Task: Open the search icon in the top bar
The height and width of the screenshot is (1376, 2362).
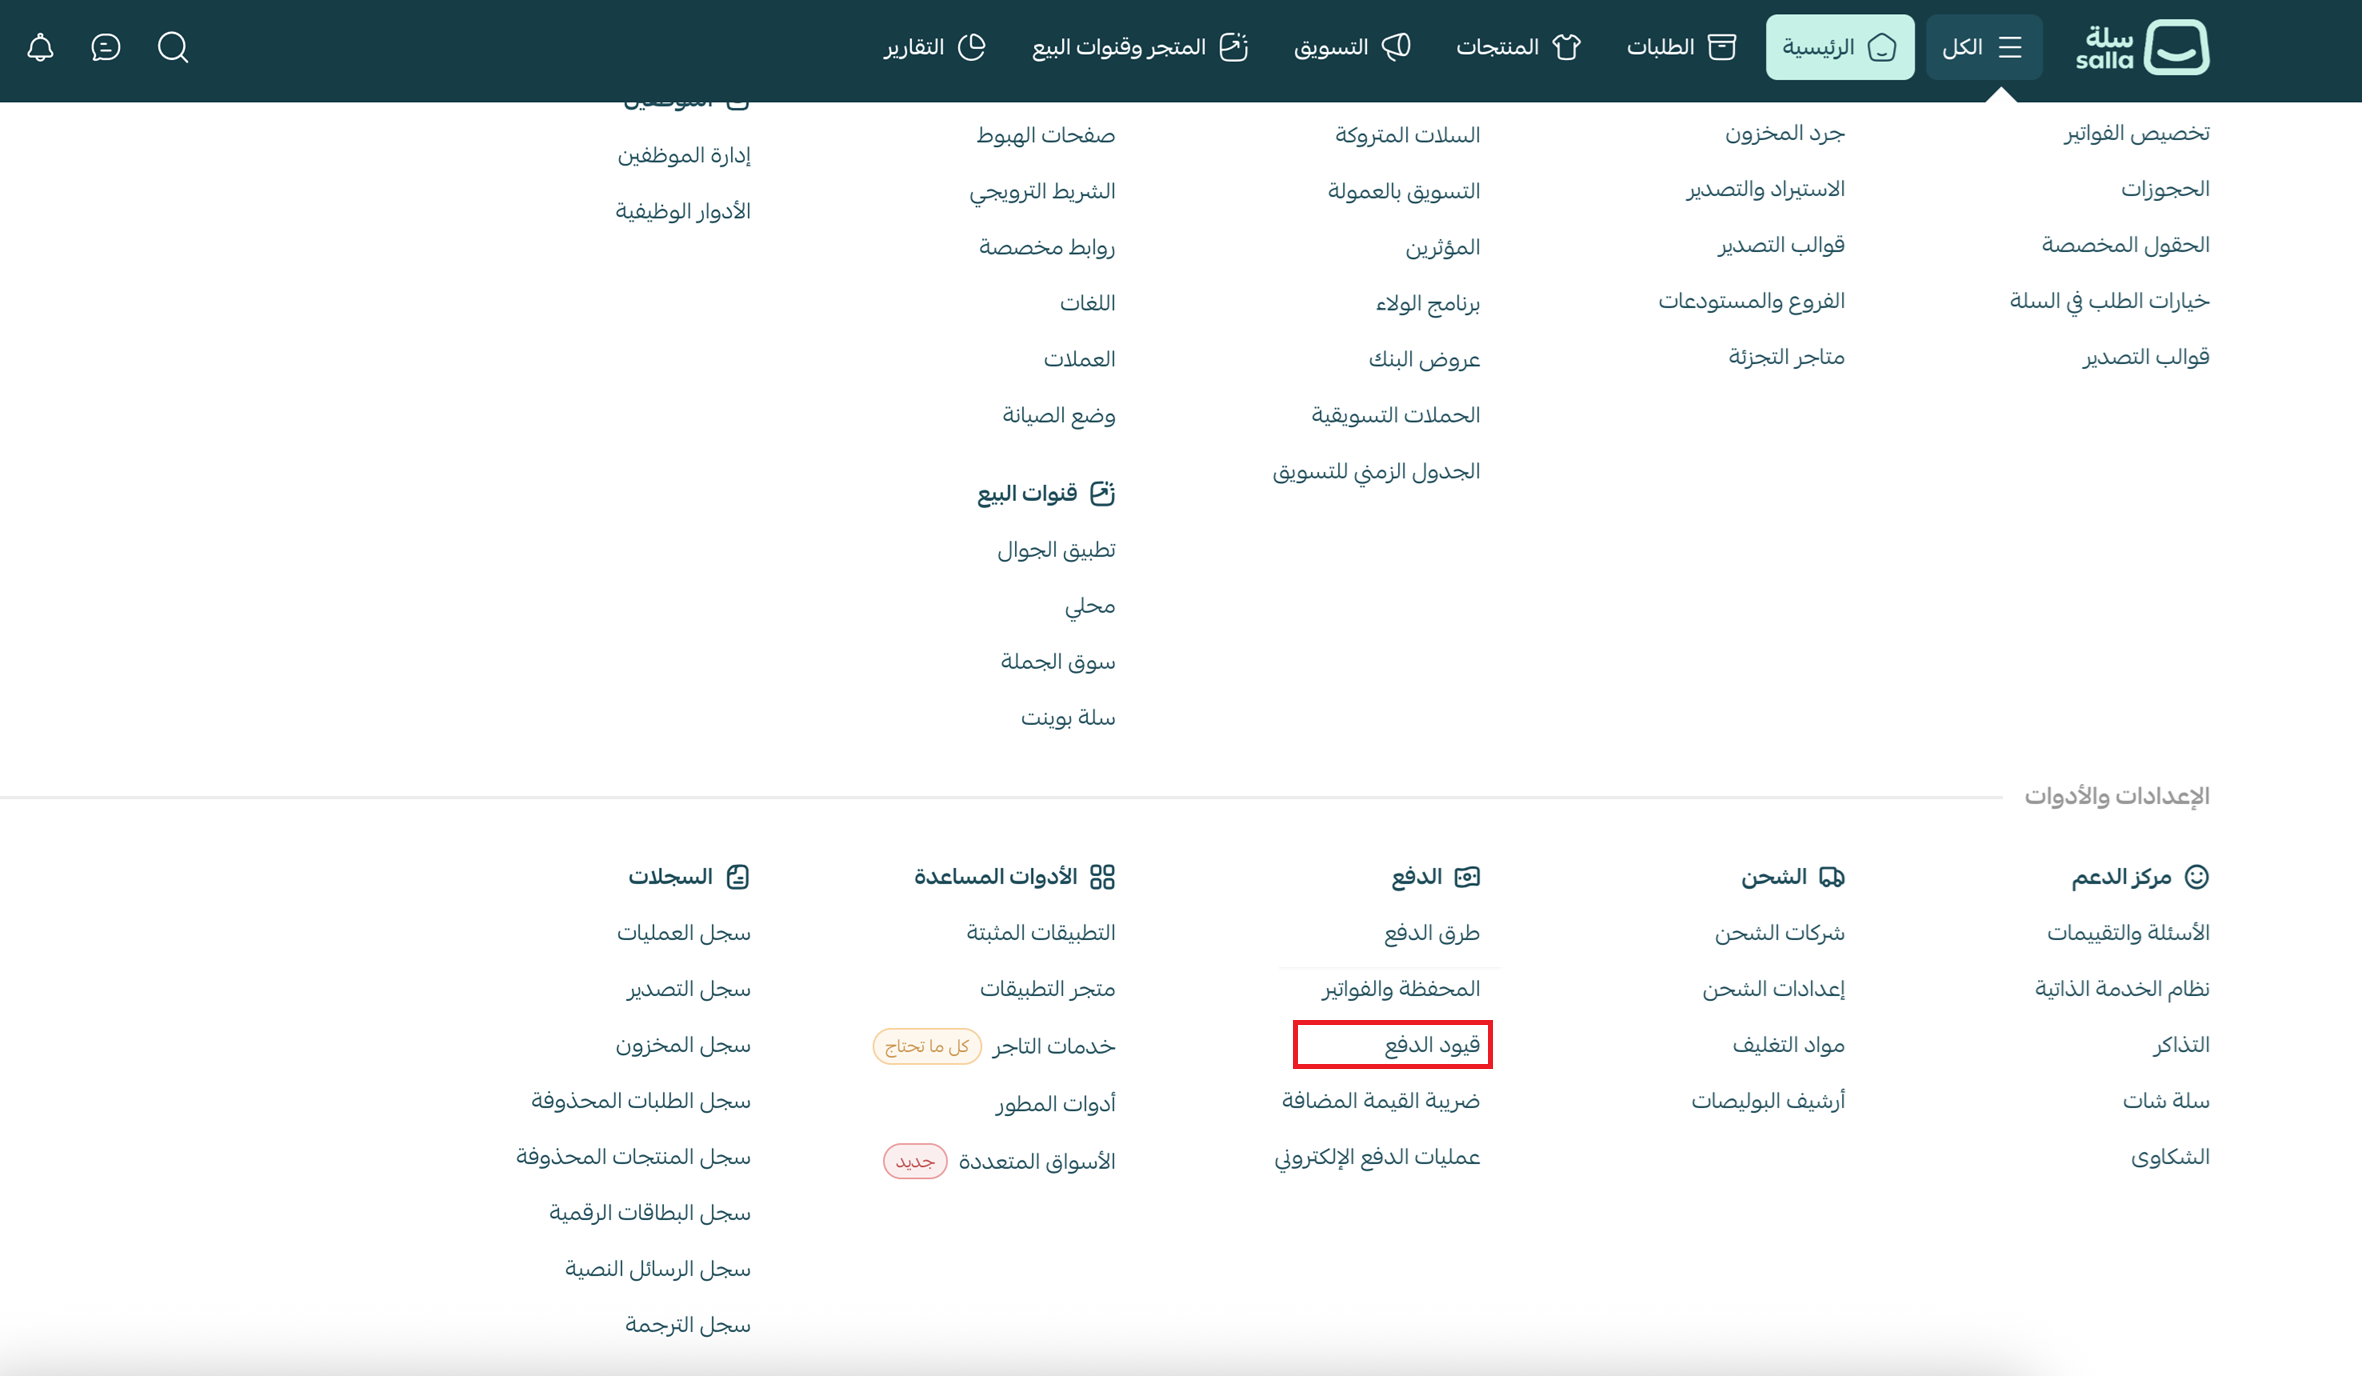Action: pyautogui.click(x=172, y=47)
